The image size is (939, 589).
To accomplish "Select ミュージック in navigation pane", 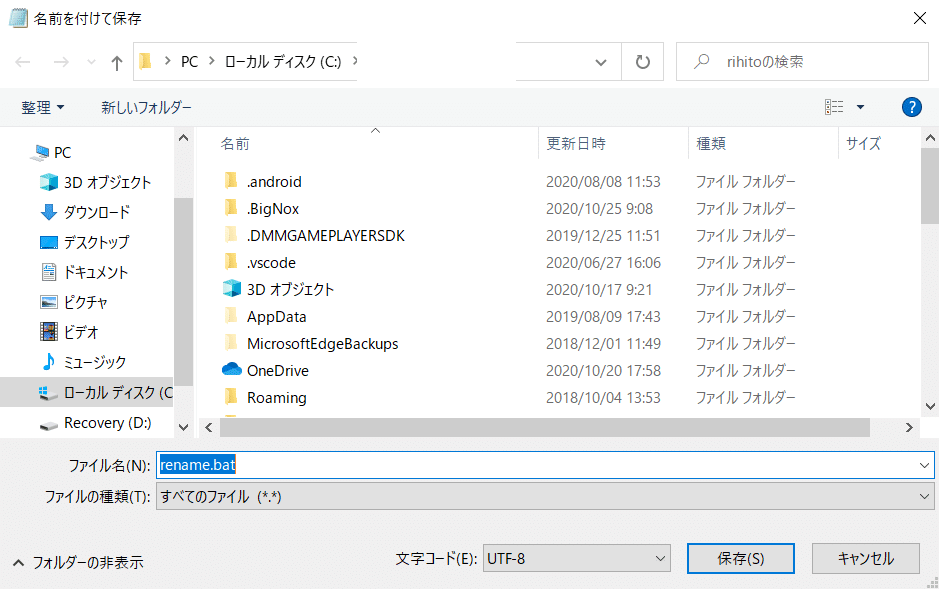I will click(x=83, y=362).
